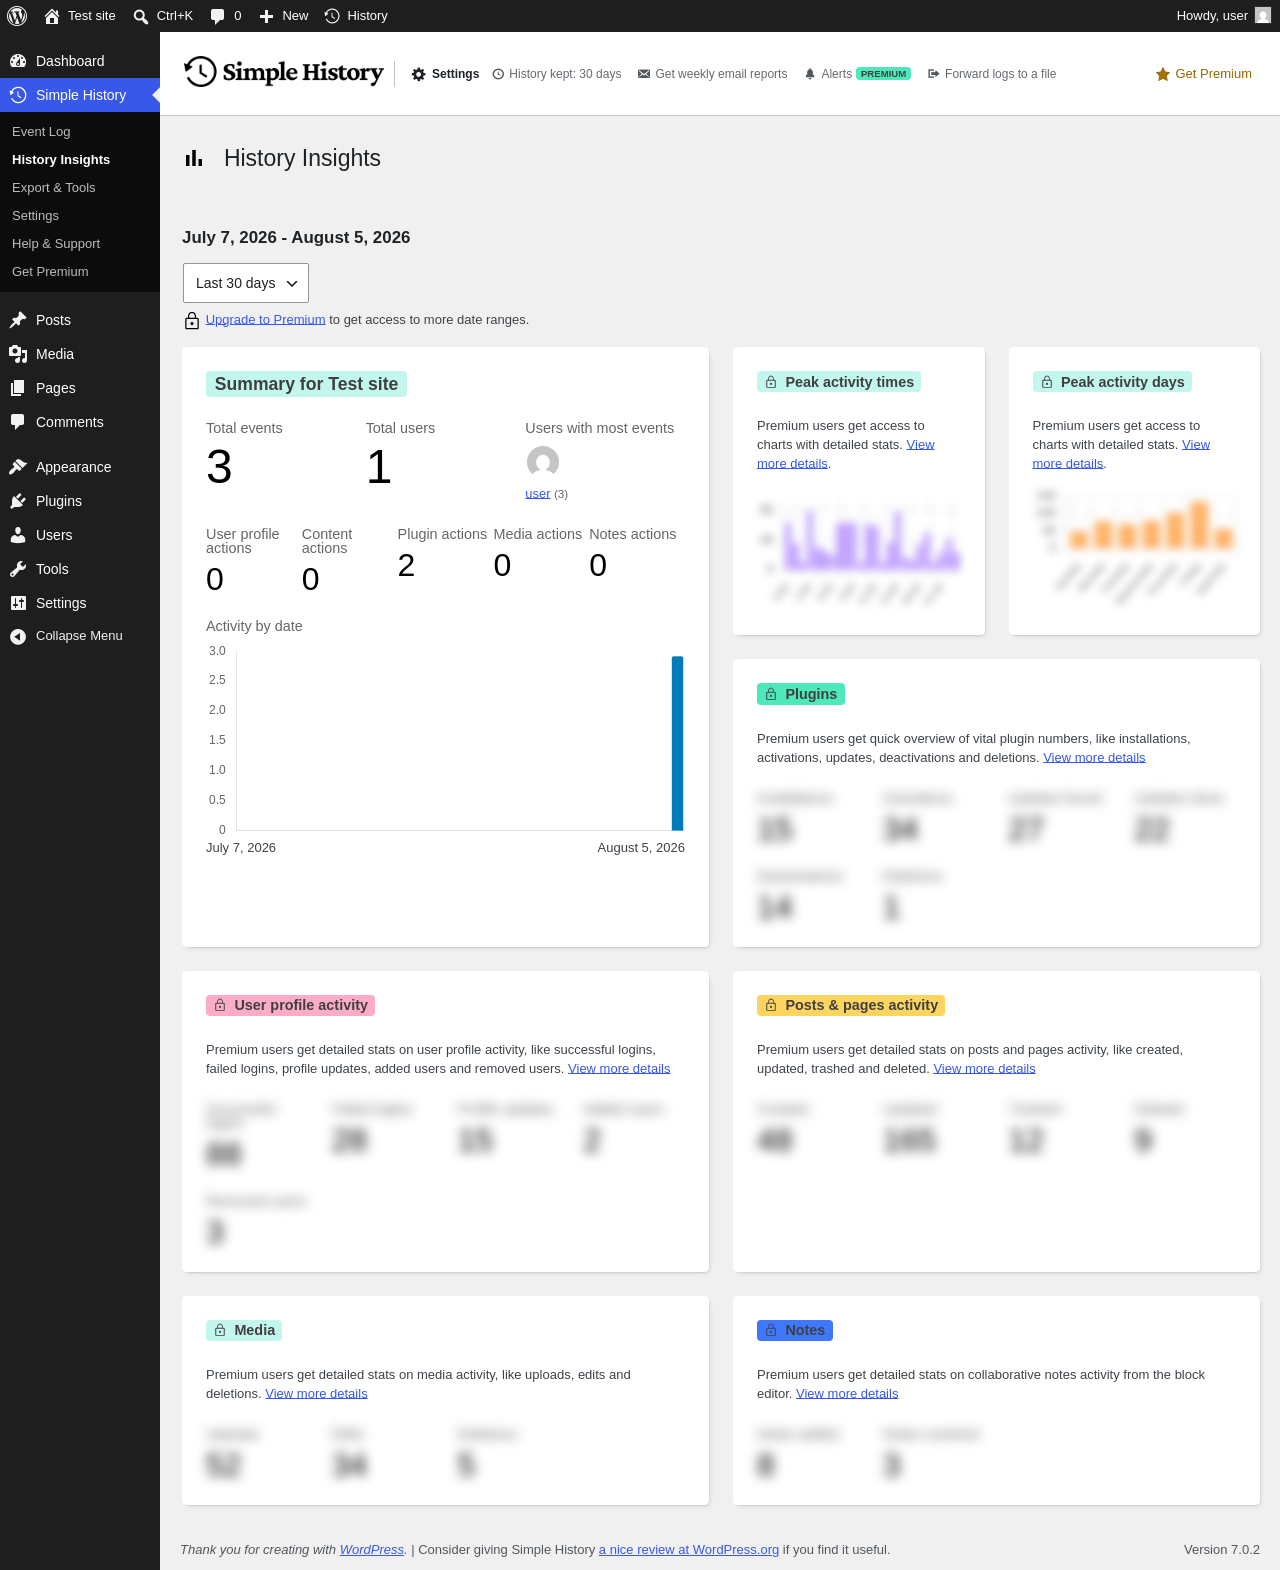The width and height of the screenshot is (1280, 1570).
Task: Click the WordPress logo in admin bar
Action: pyautogui.click(x=17, y=16)
